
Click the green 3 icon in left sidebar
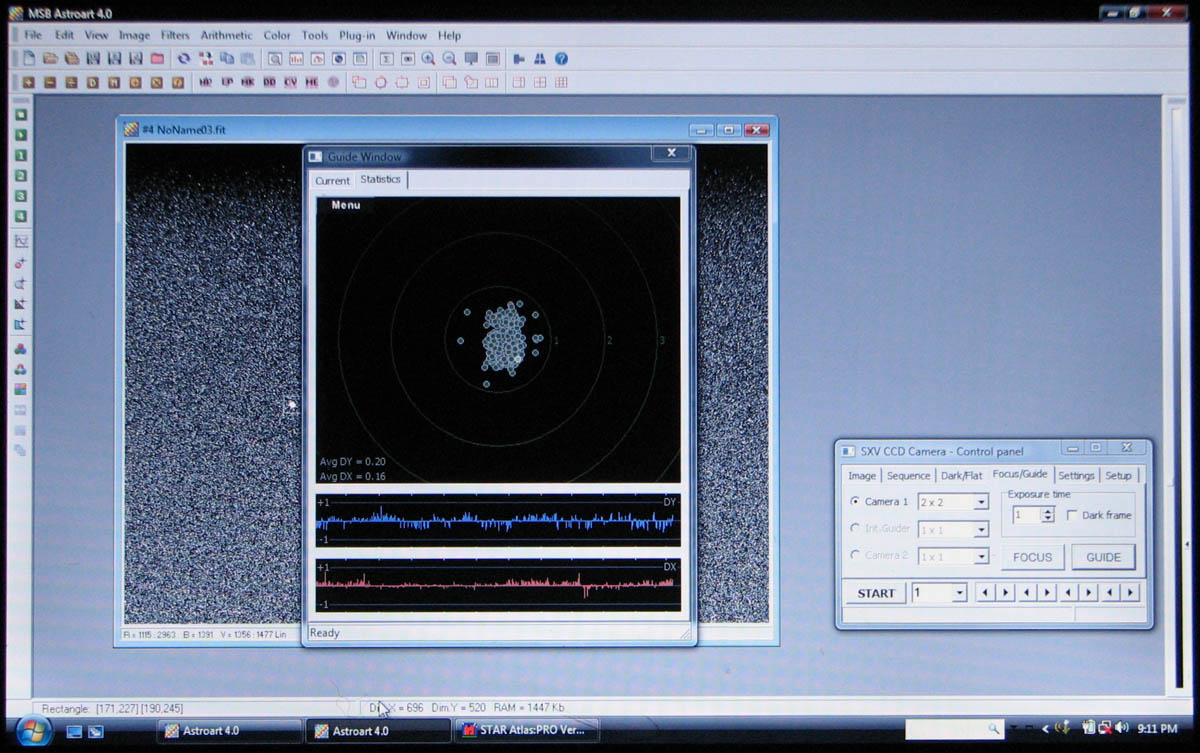pyautogui.click(x=20, y=196)
